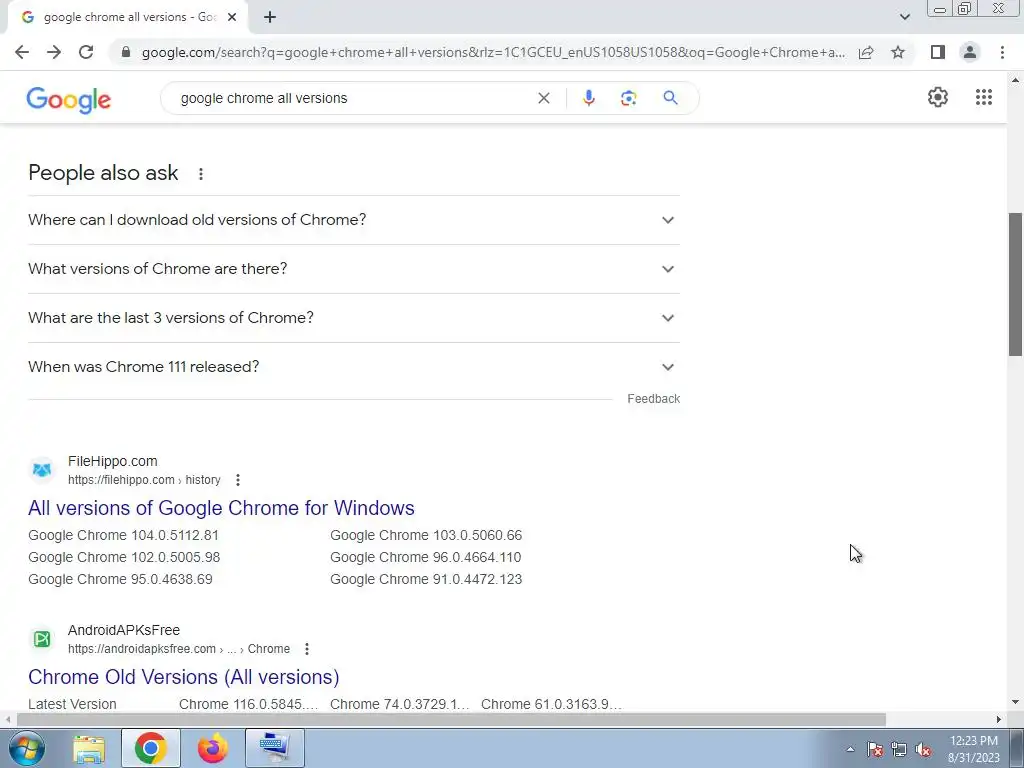
Task: Click the network tray icon
Action: (x=899, y=750)
